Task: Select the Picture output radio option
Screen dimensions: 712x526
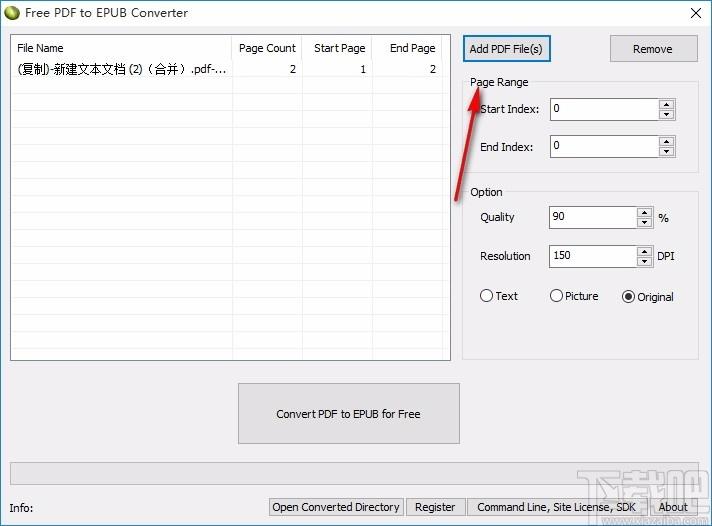Action: [x=574, y=296]
